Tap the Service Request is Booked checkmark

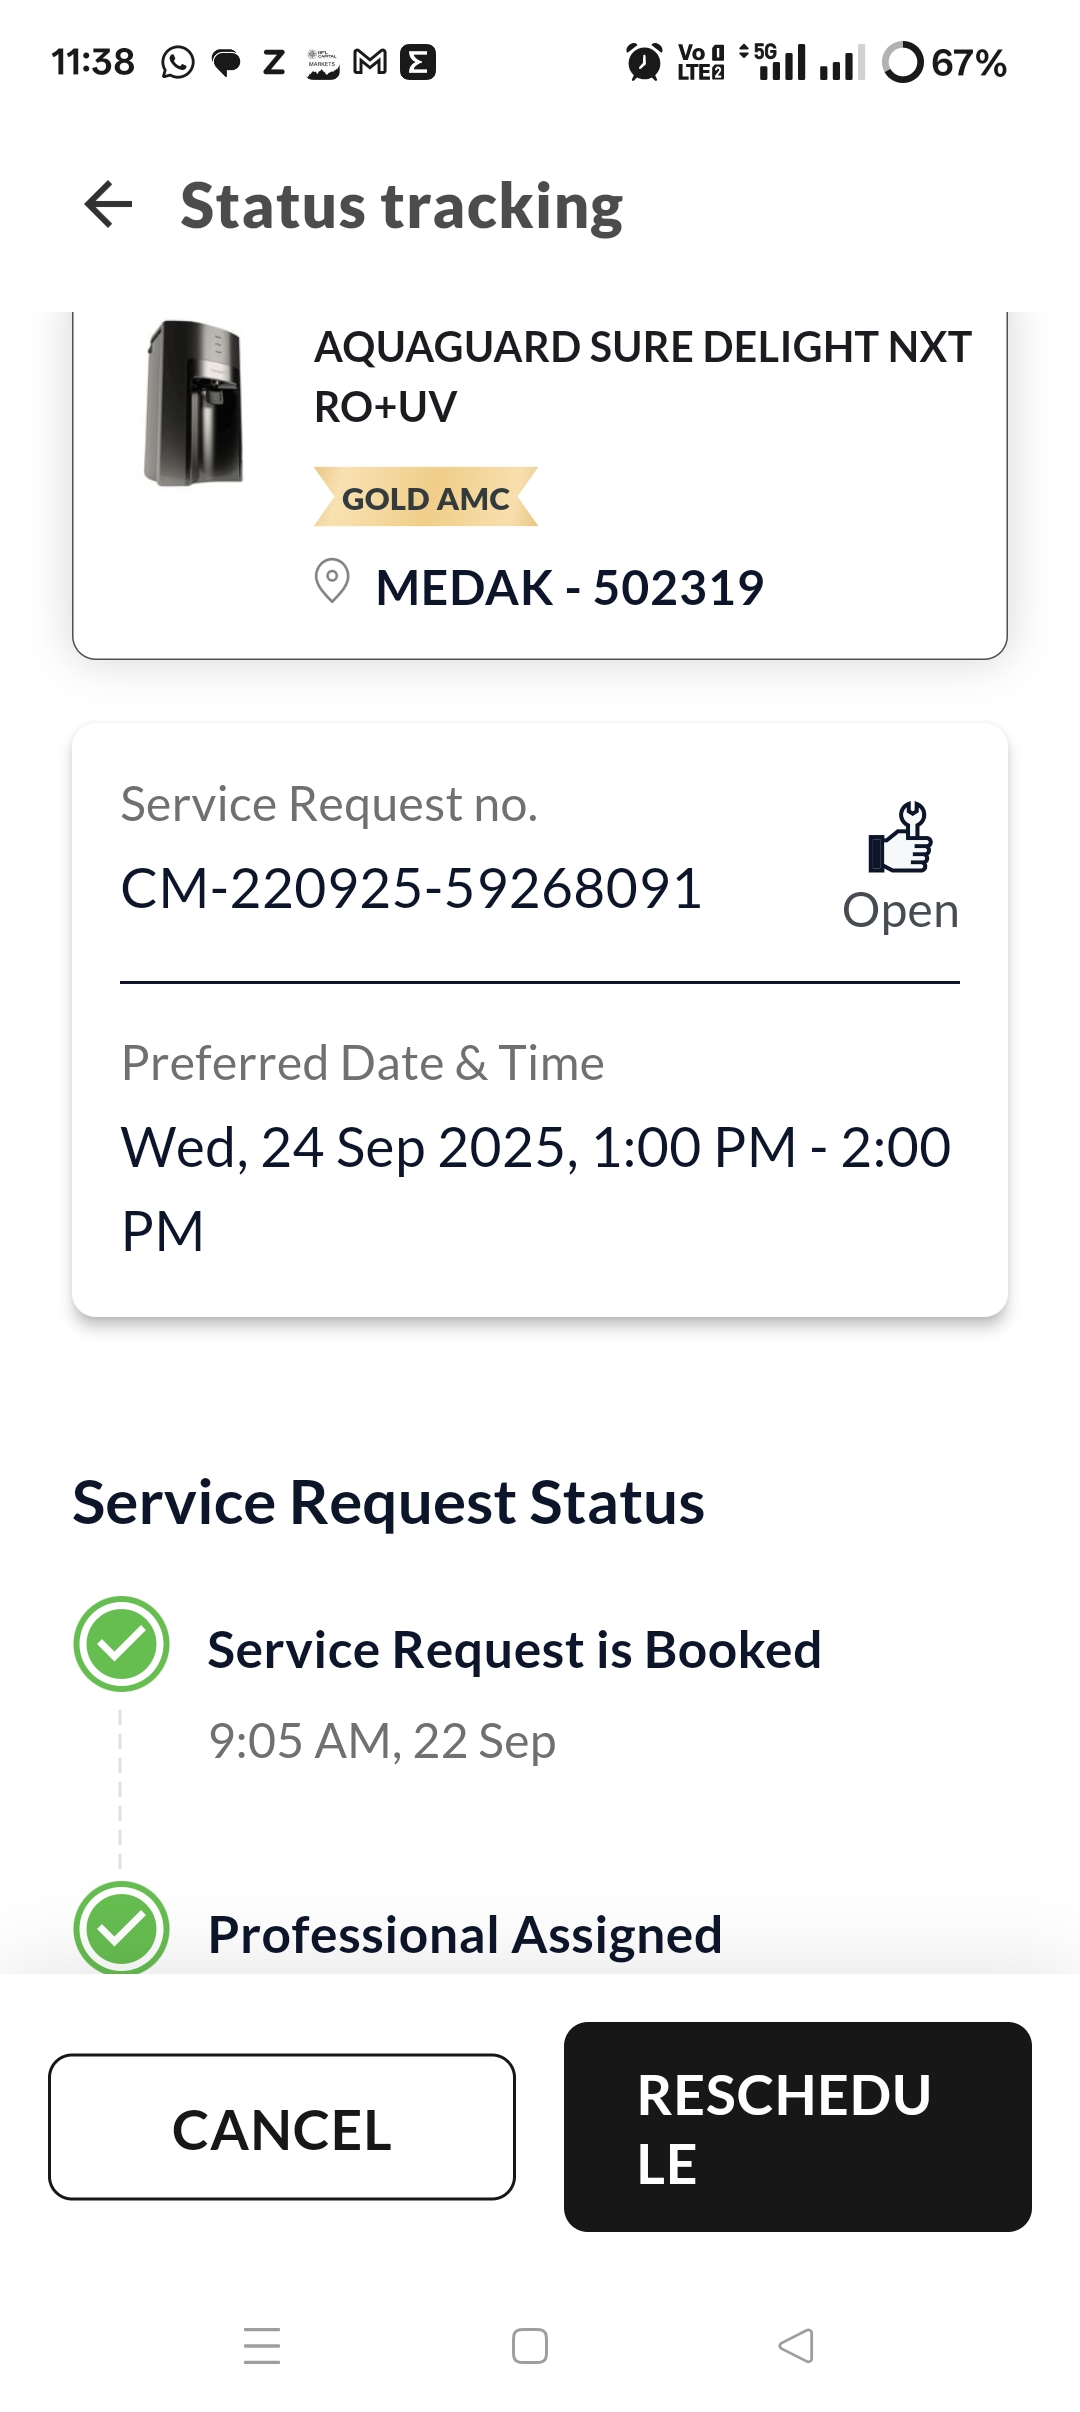122,1644
